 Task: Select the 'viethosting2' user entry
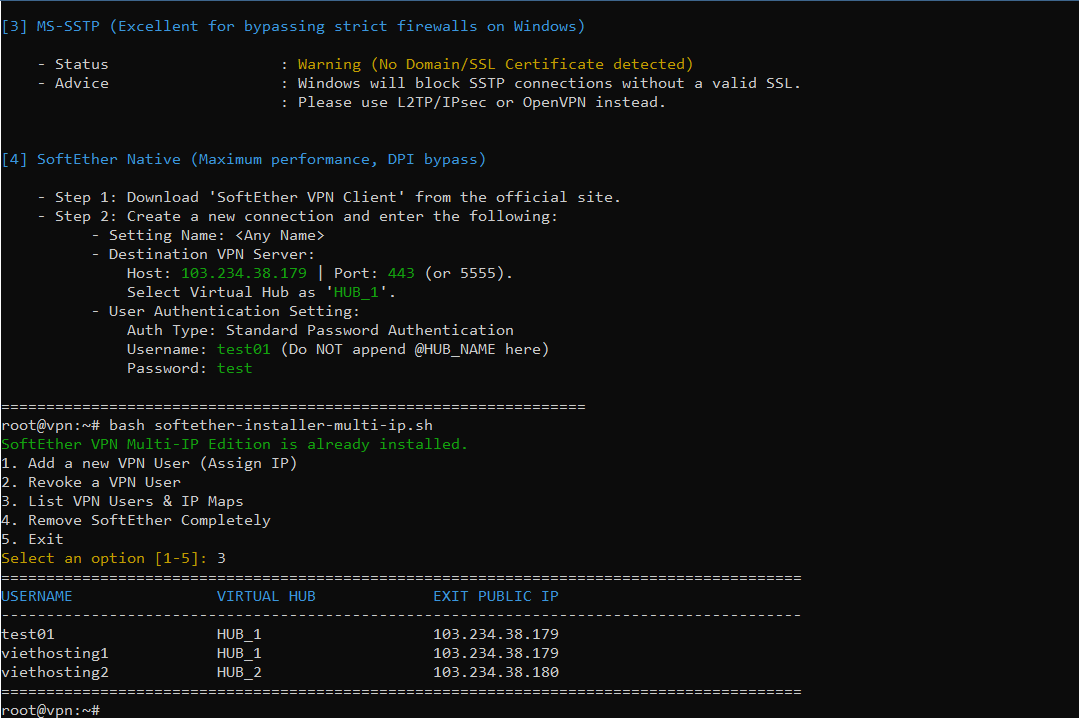54,671
